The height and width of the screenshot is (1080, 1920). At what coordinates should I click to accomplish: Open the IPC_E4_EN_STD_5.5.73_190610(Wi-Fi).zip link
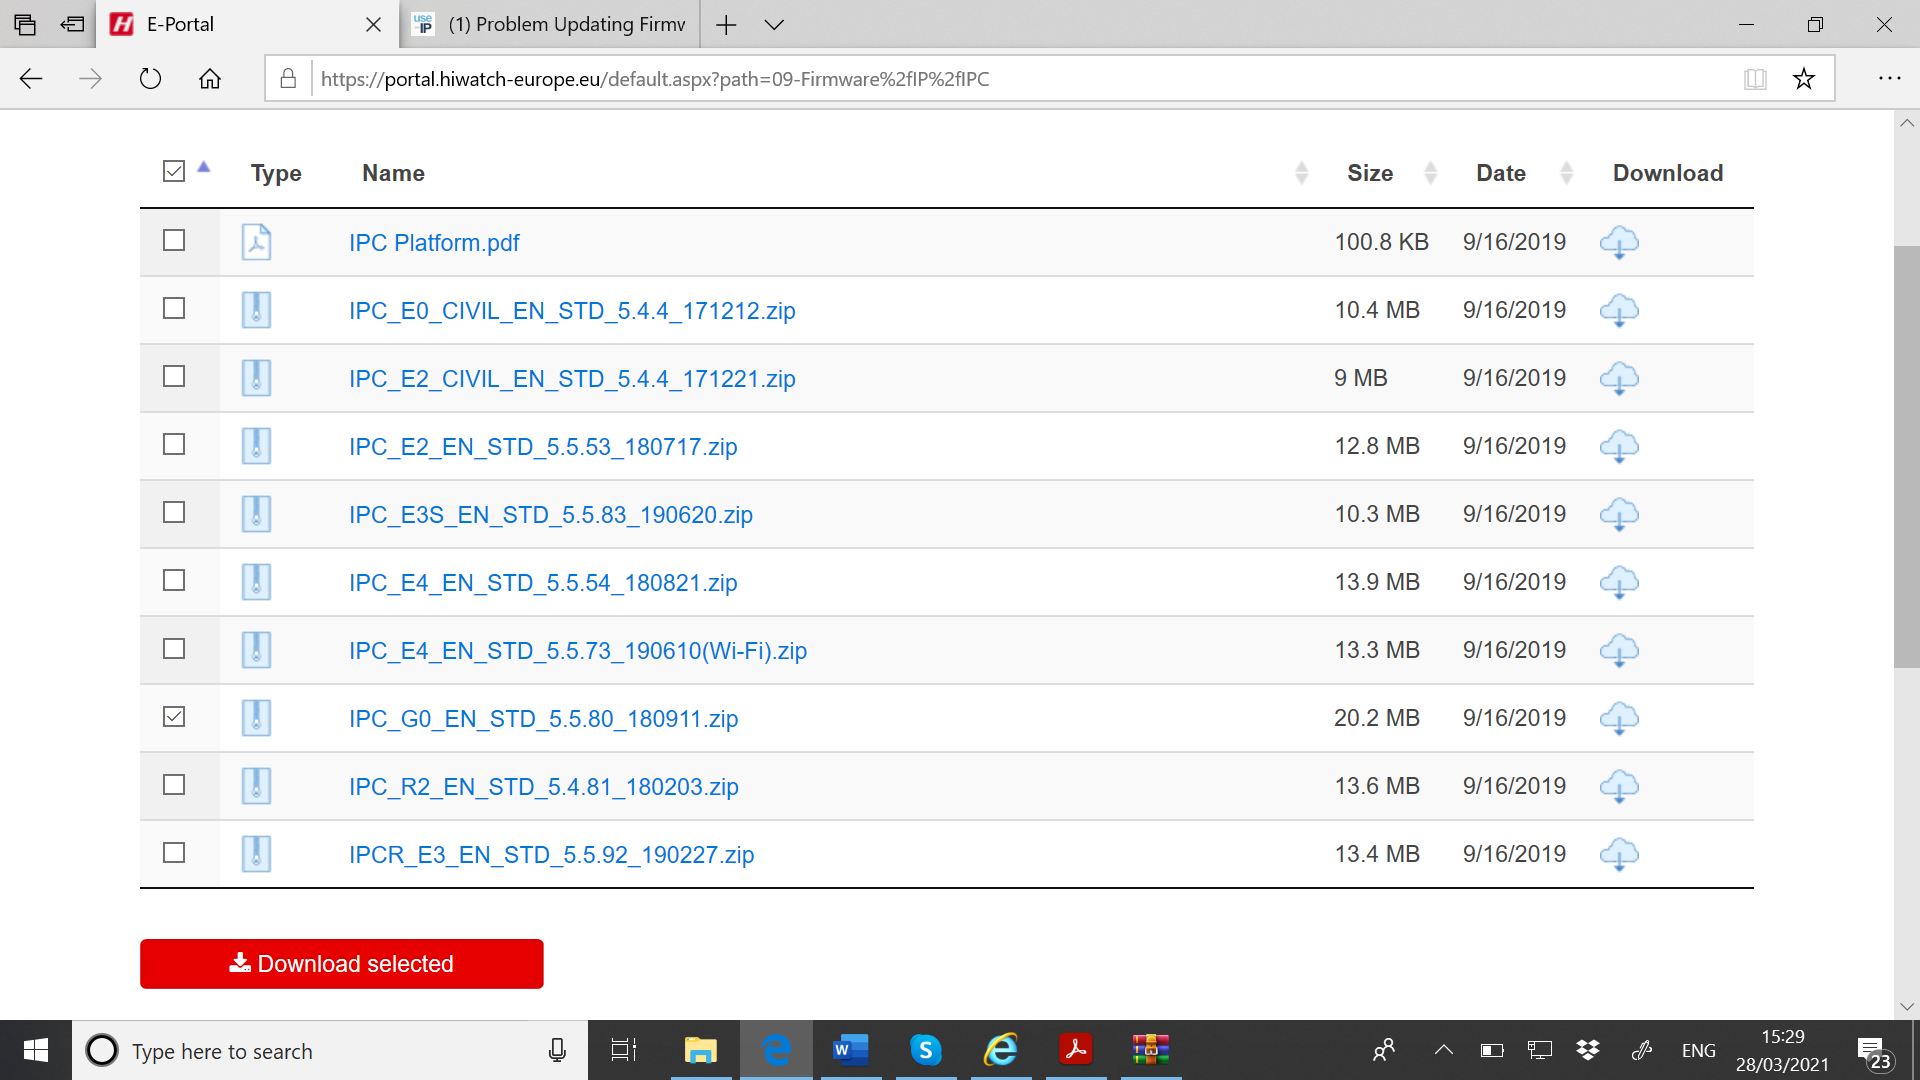point(577,651)
